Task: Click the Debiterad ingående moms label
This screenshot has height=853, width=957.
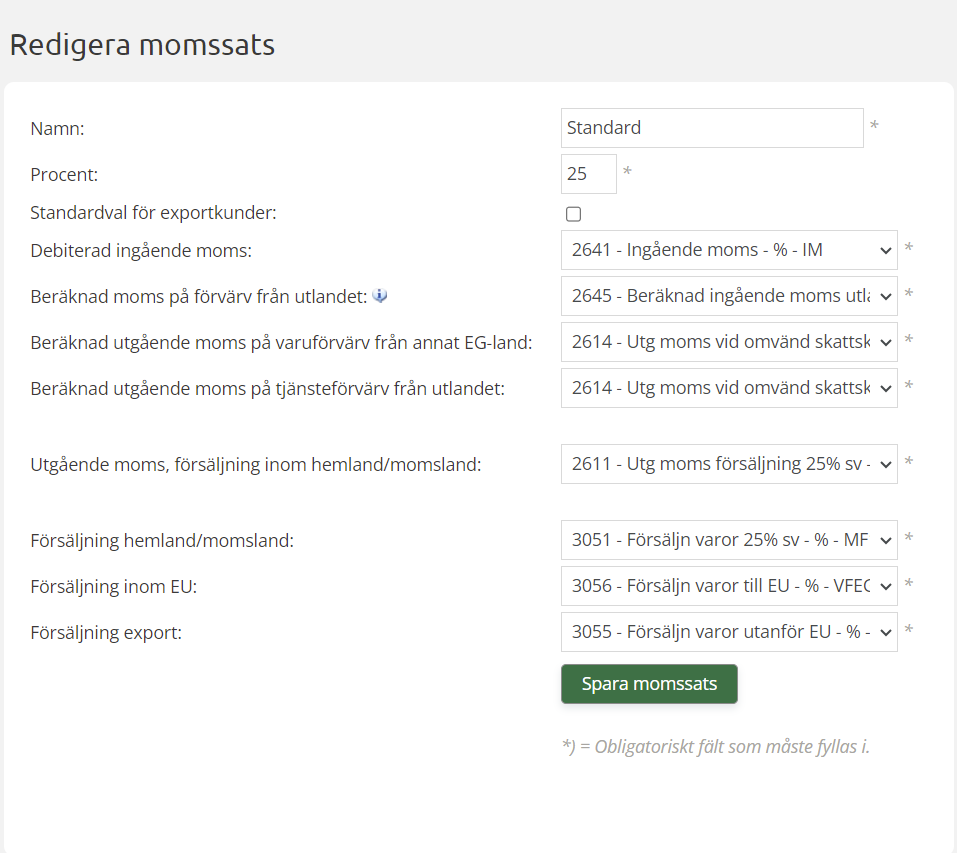Action: pos(141,251)
